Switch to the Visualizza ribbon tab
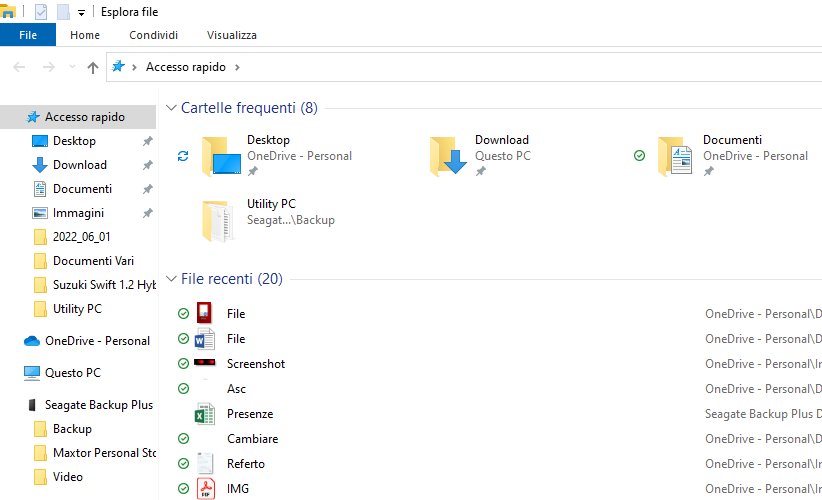 232,35
